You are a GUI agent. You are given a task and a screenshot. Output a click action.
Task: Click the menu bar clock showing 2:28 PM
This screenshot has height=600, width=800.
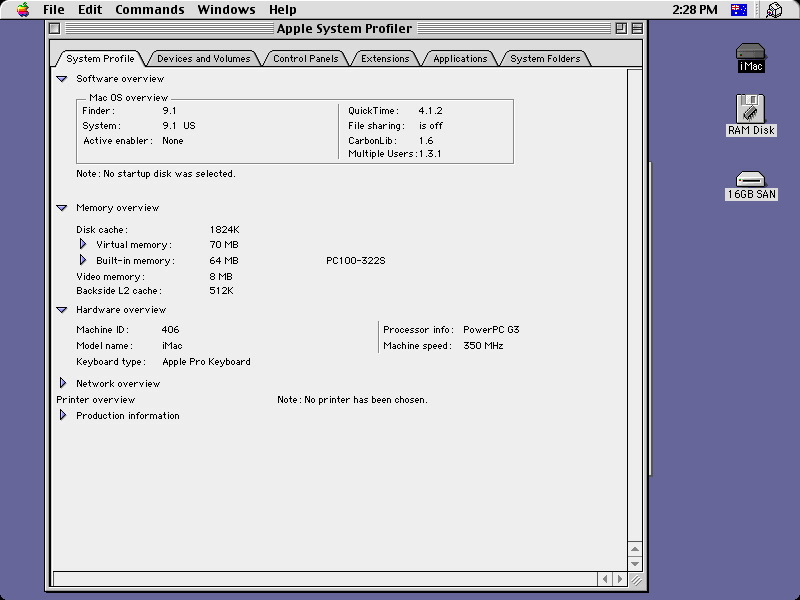(694, 10)
